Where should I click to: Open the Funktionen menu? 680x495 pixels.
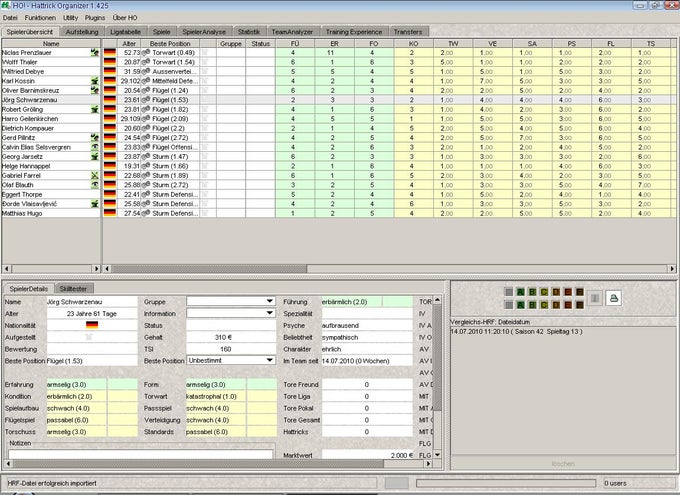tap(40, 18)
